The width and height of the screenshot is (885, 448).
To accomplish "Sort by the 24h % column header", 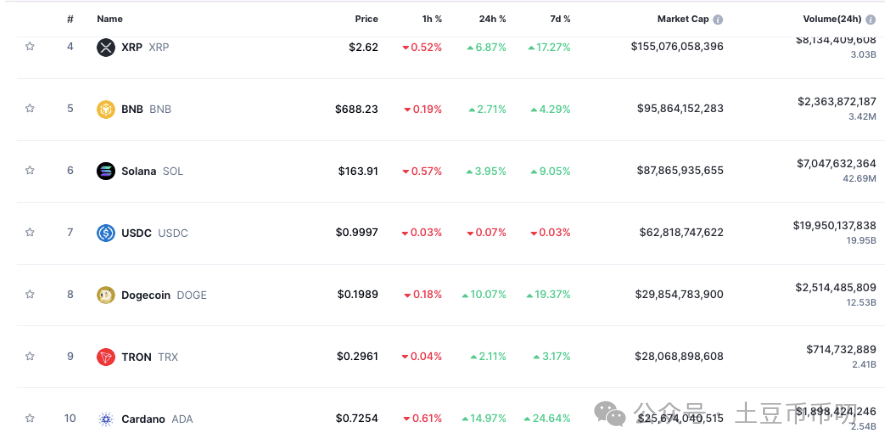I will point(492,19).
